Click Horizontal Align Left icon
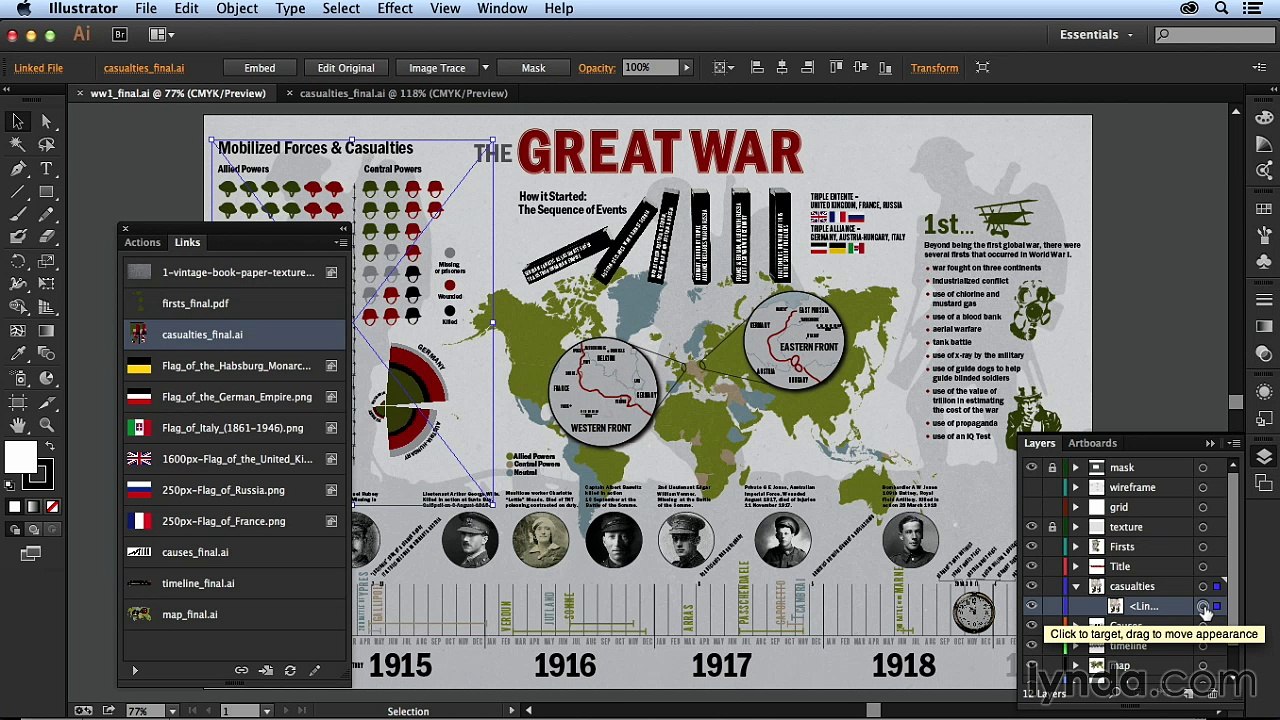This screenshot has width=1280, height=720. pos(757,68)
